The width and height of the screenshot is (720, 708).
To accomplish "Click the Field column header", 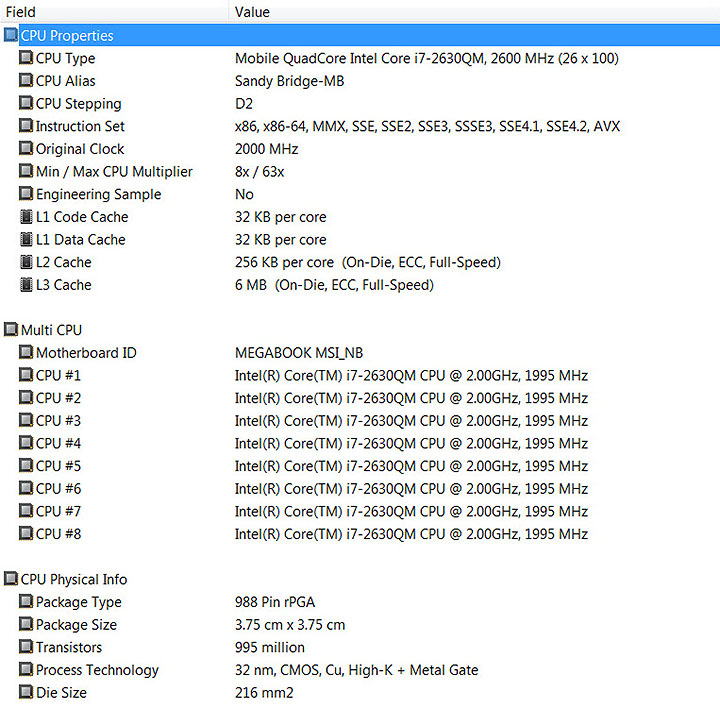I will 114,11.
